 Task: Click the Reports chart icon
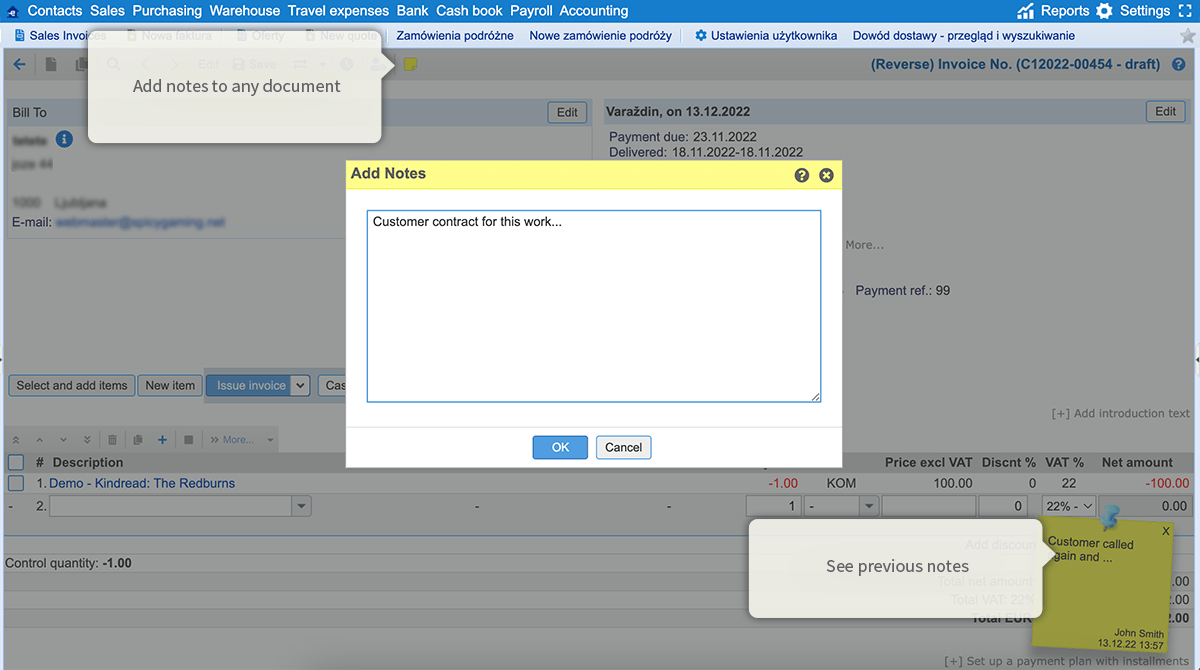pyautogui.click(x=1026, y=11)
